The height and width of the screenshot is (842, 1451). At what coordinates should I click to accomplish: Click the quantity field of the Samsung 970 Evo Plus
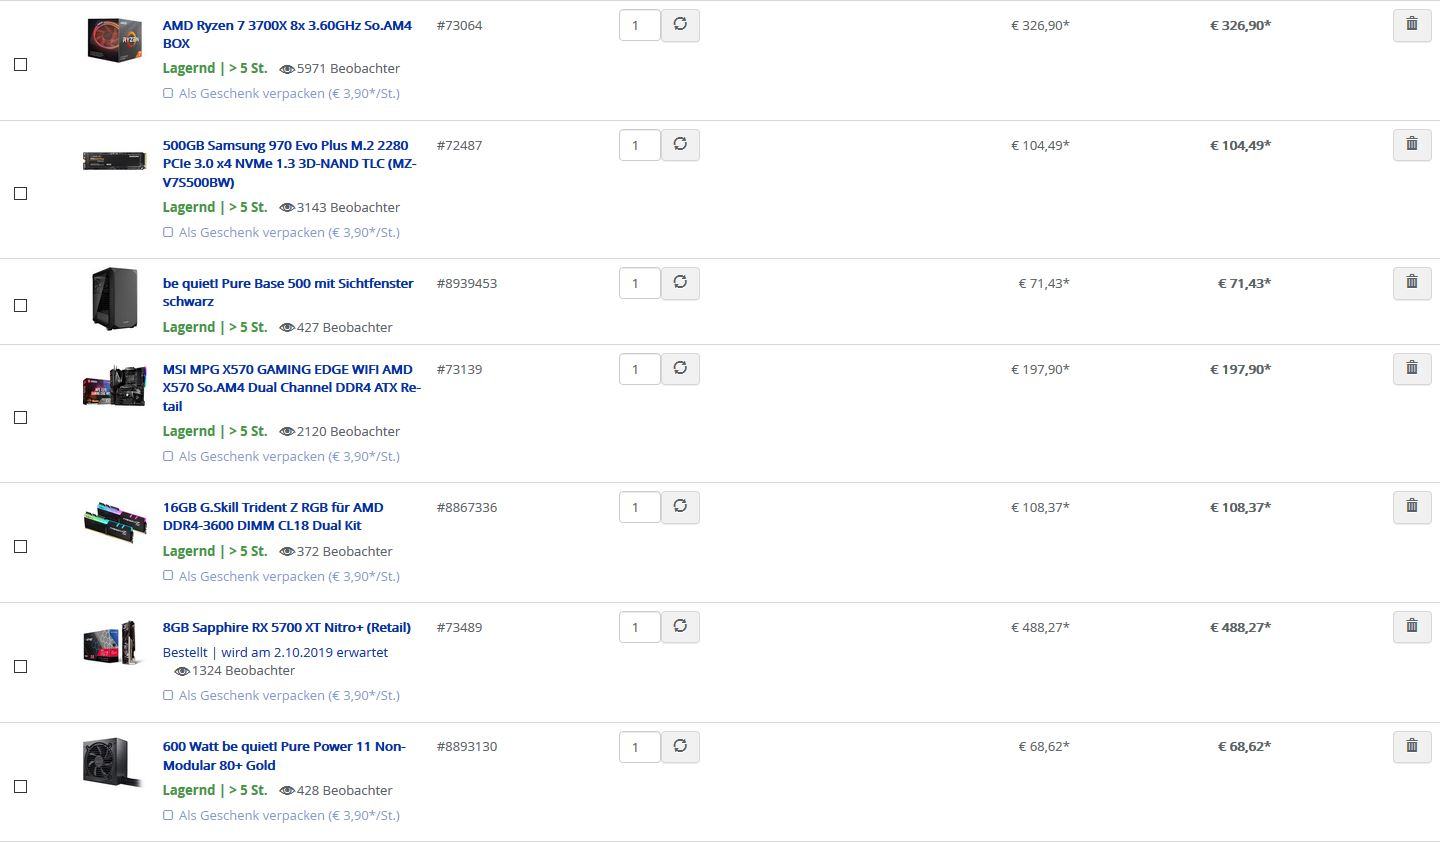click(640, 145)
